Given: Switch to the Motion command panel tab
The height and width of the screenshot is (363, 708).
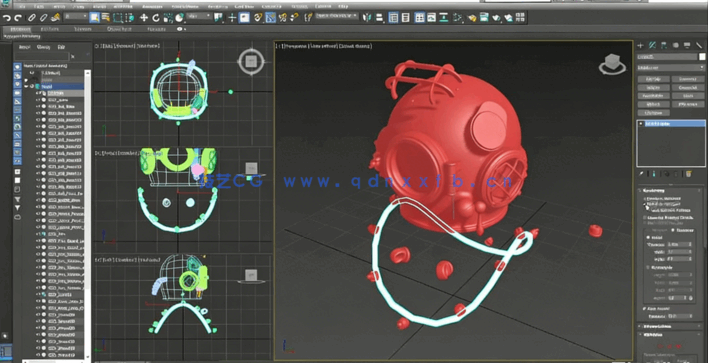Looking at the screenshot, I should point(675,45).
